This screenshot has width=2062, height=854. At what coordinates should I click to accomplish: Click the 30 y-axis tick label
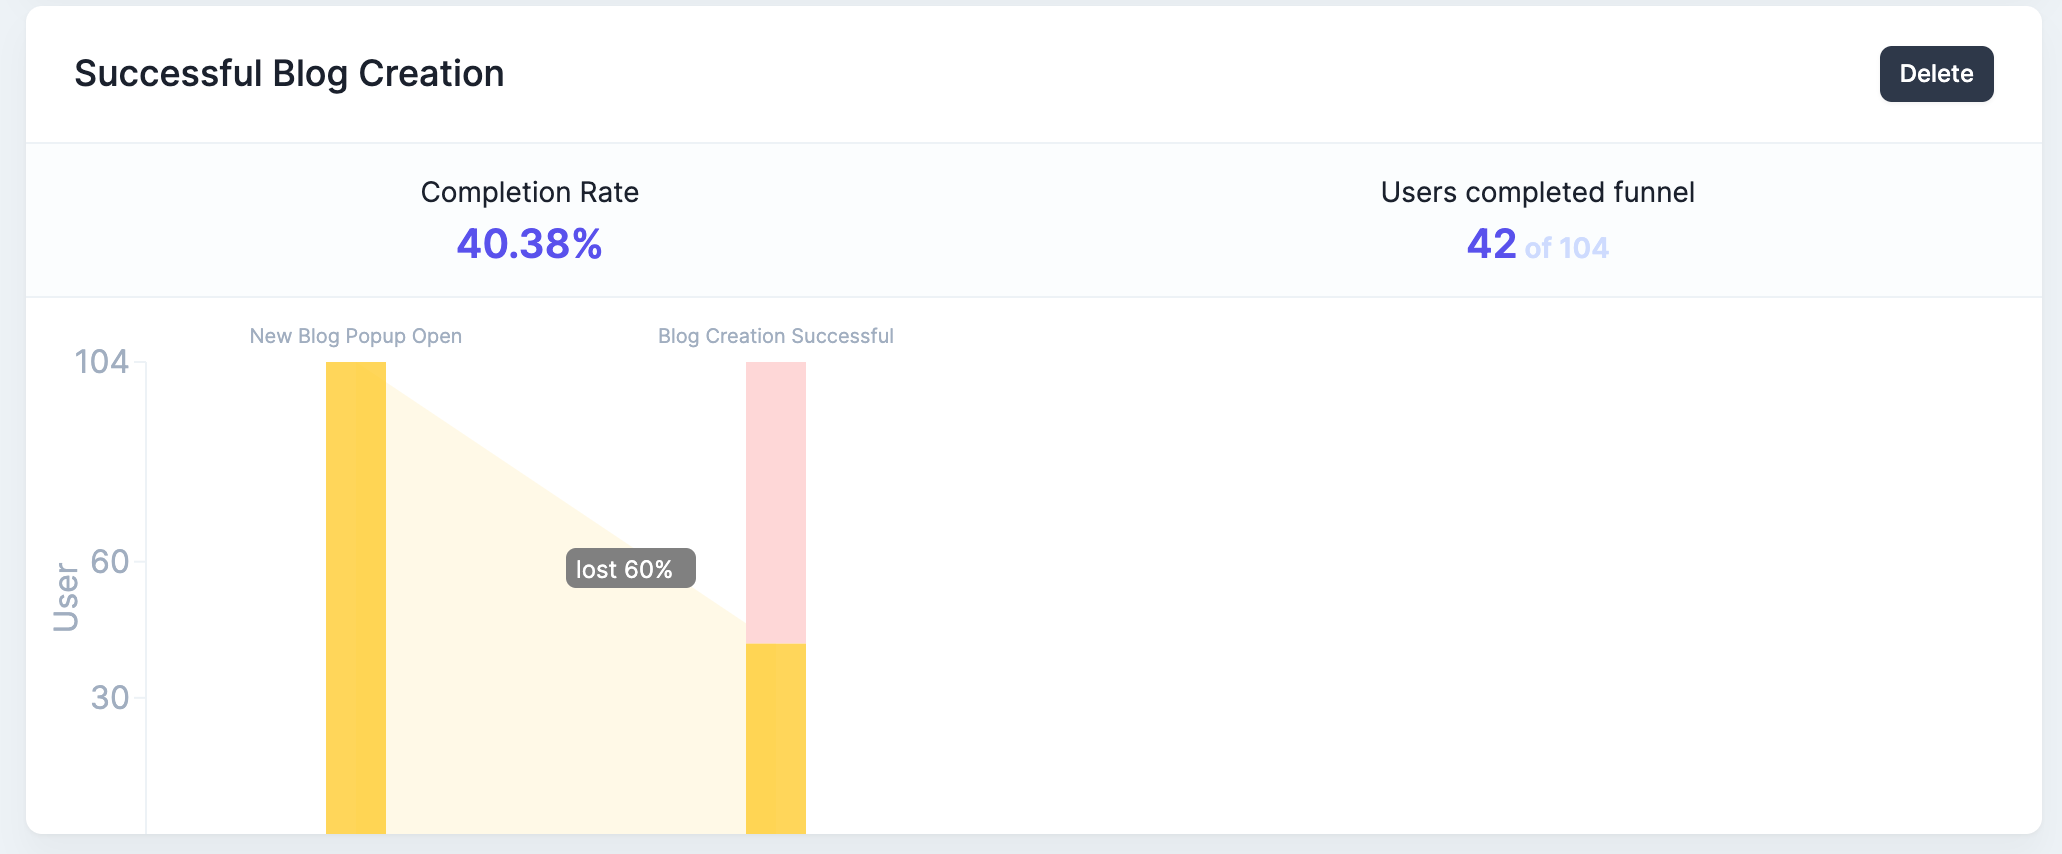[x=110, y=697]
